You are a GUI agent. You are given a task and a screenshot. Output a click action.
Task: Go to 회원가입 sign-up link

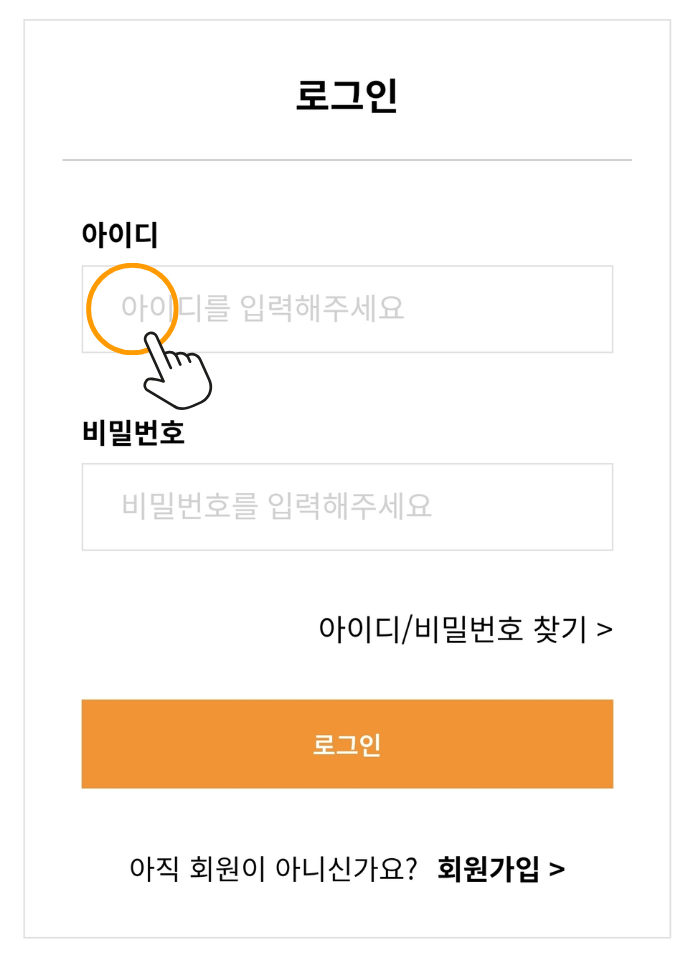pyautogui.click(x=489, y=869)
